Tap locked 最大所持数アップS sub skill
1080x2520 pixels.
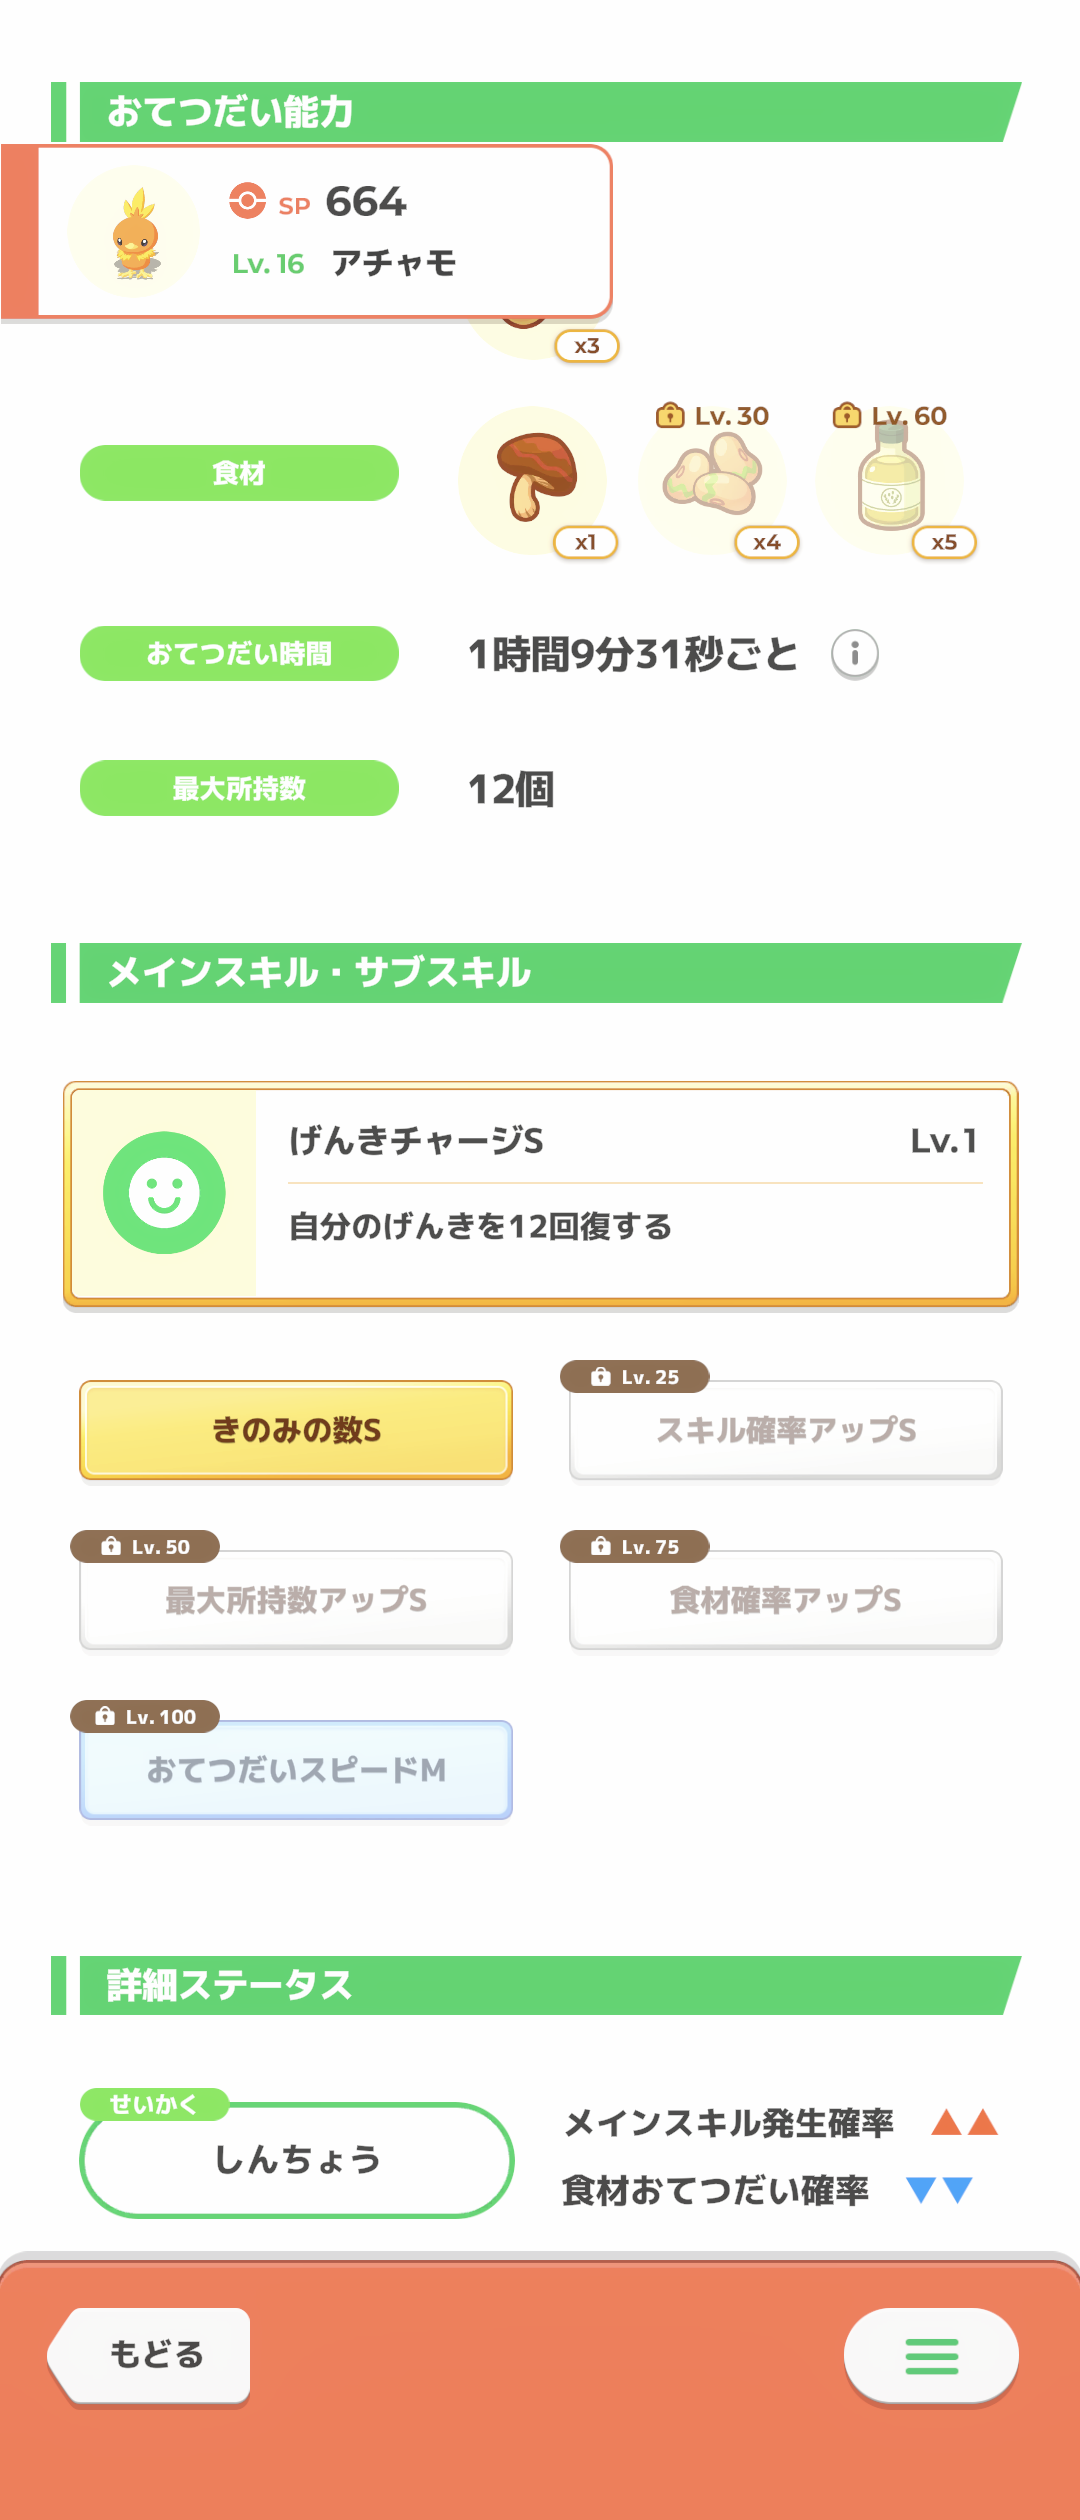(x=296, y=1600)
